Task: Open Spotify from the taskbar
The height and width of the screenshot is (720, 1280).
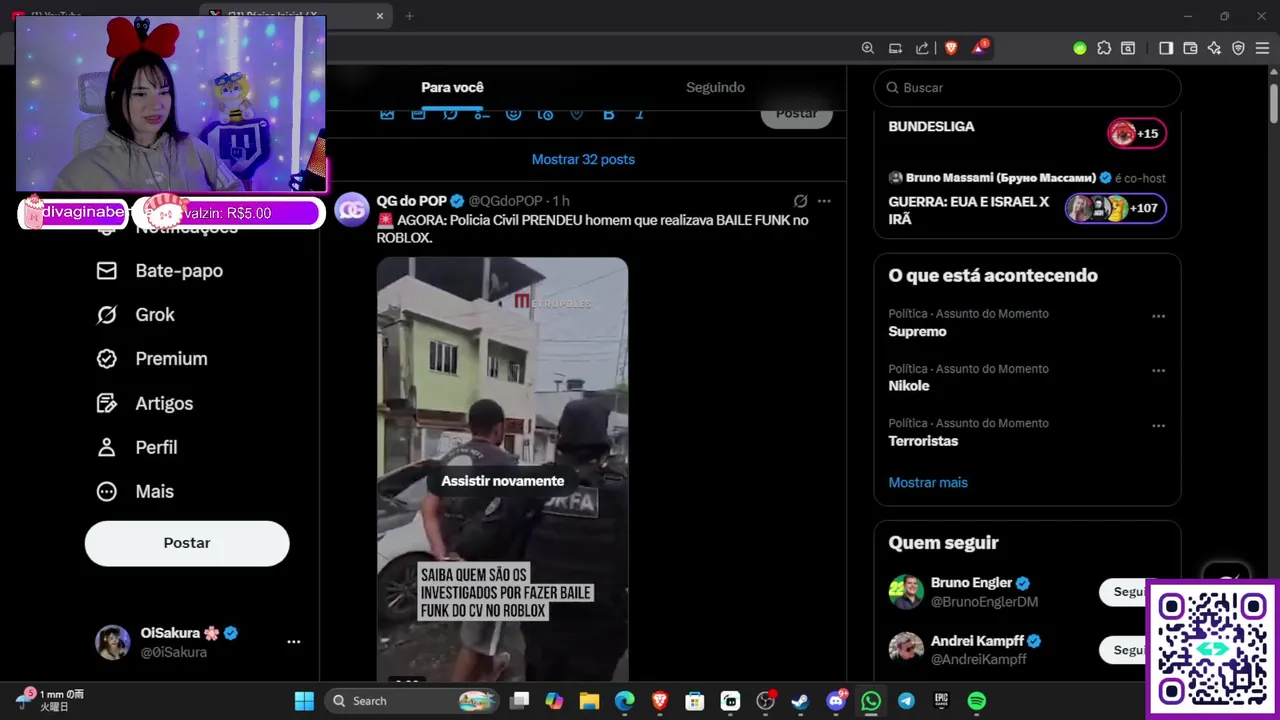Action: tap(977, 701)
